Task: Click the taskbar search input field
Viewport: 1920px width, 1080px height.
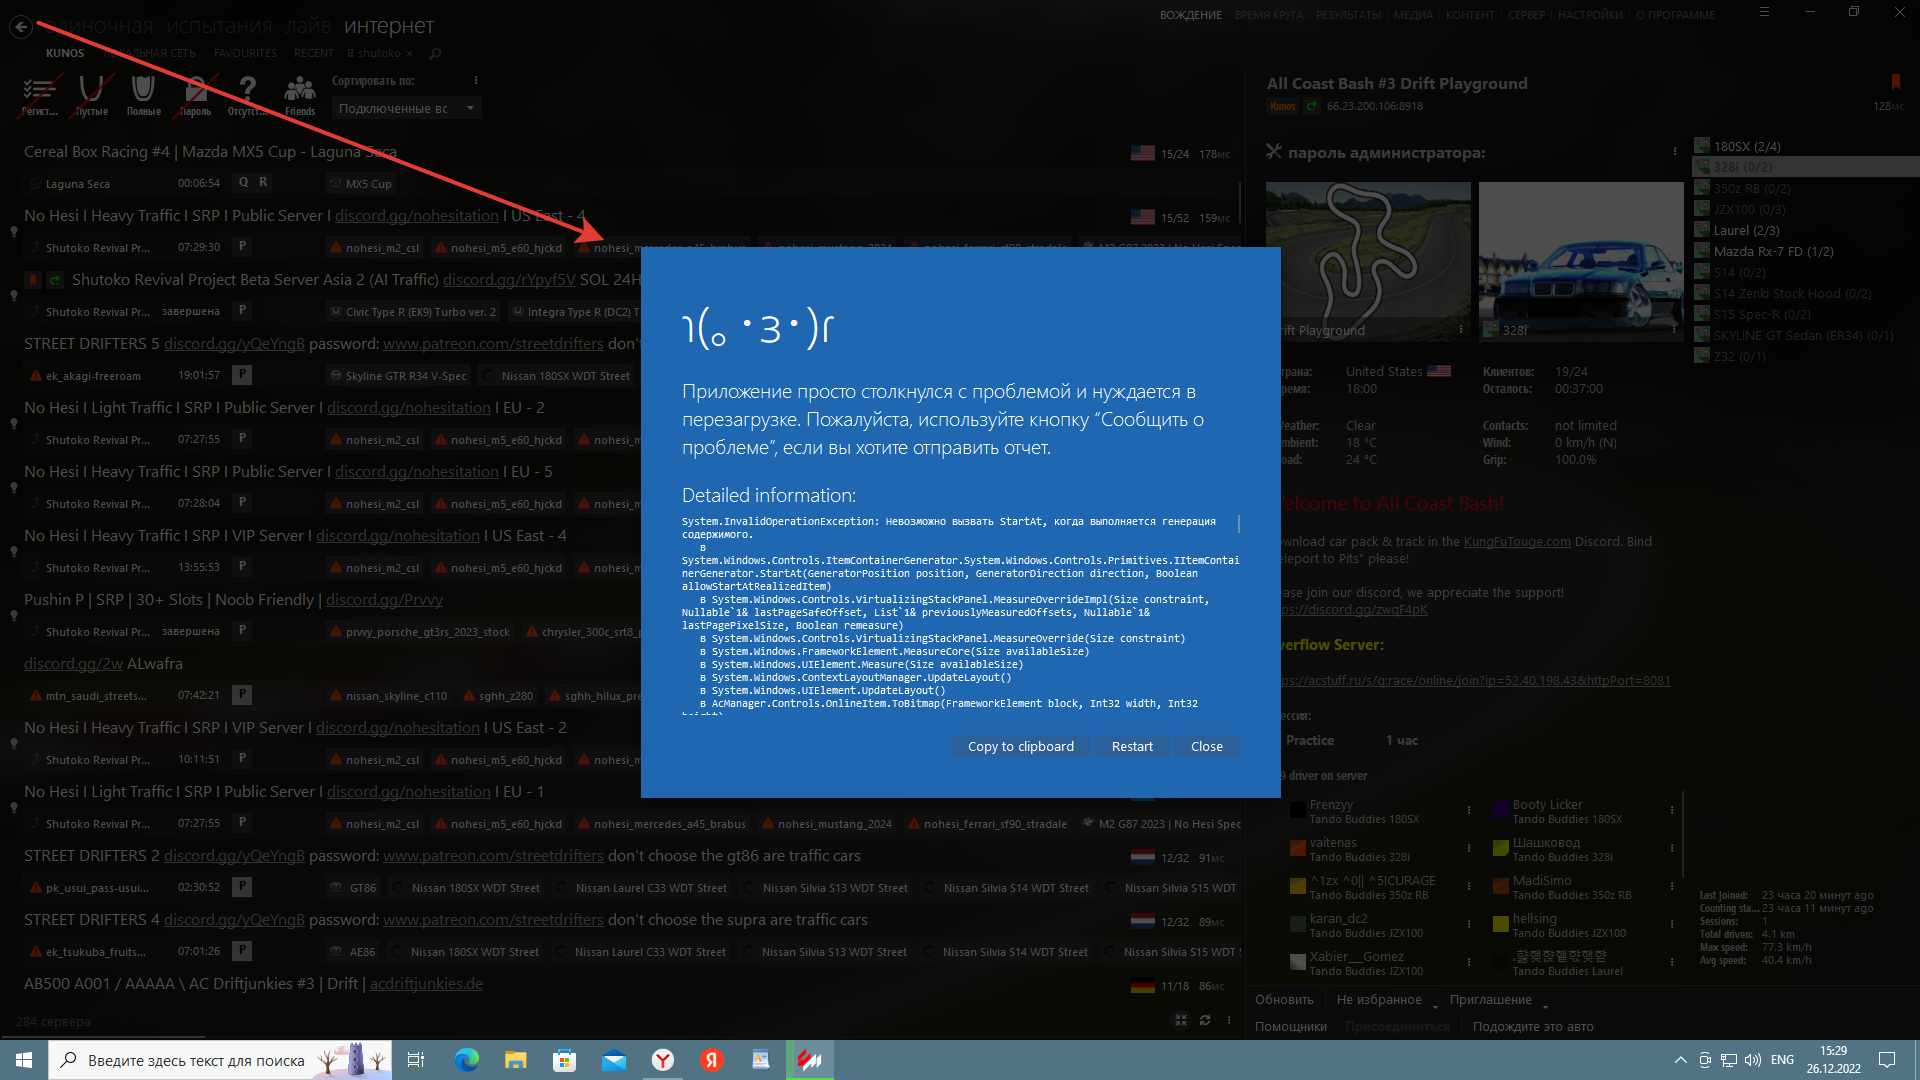Action: [220, 1060]
